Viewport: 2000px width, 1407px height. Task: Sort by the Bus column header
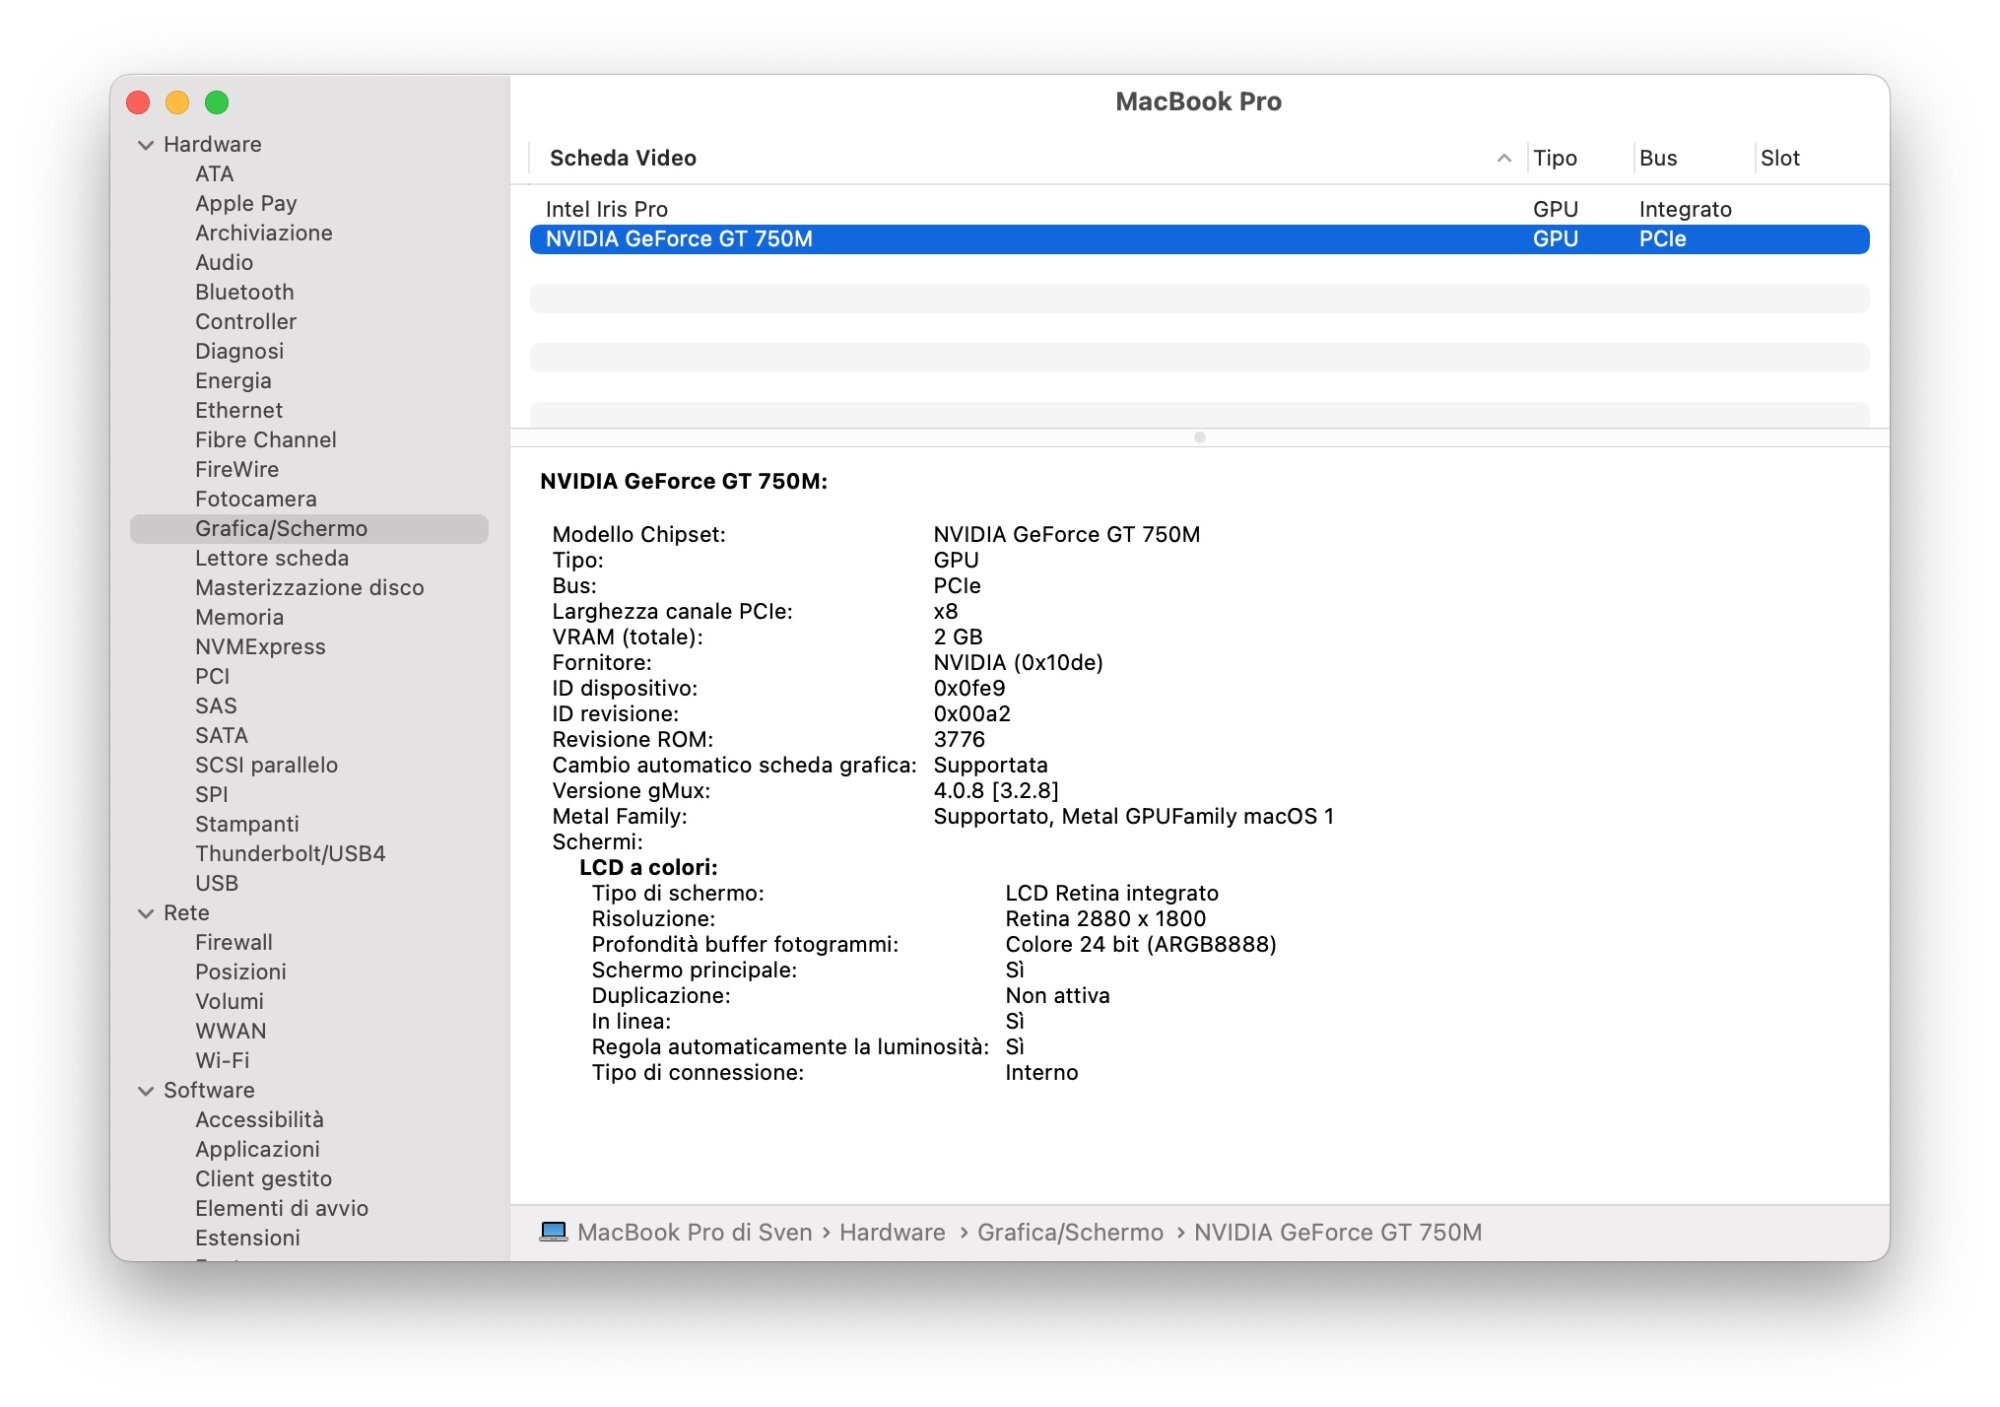click(1658, 158)
